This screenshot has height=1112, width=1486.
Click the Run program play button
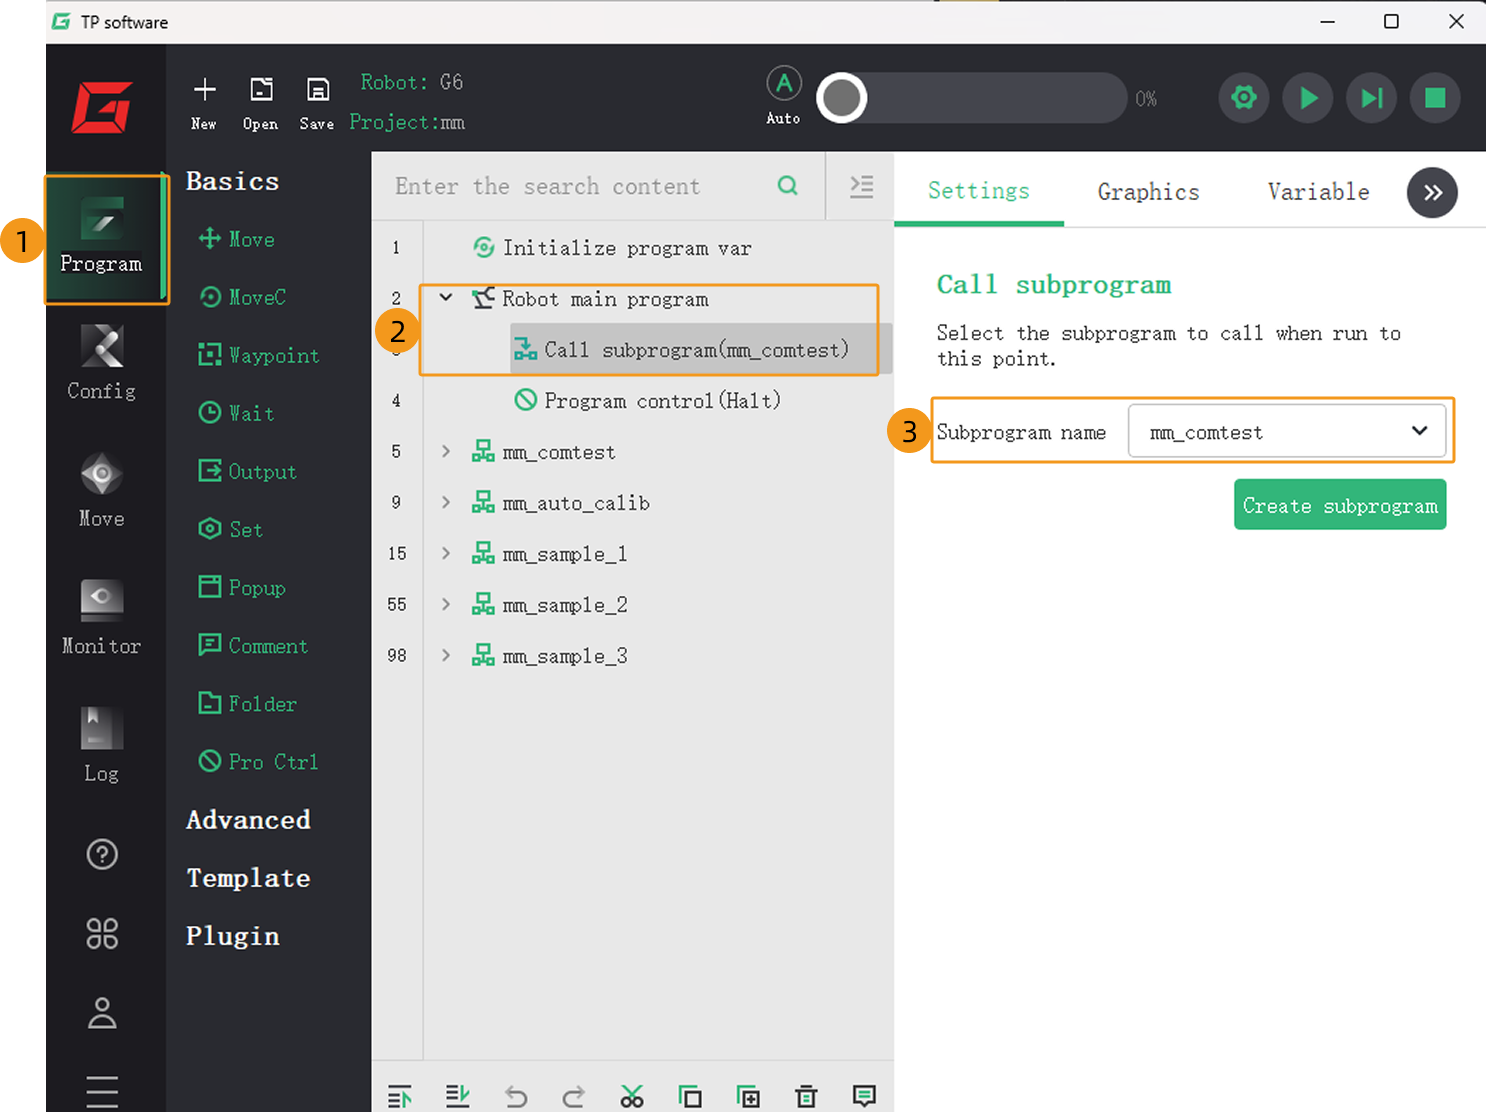tap(1308, 98)
